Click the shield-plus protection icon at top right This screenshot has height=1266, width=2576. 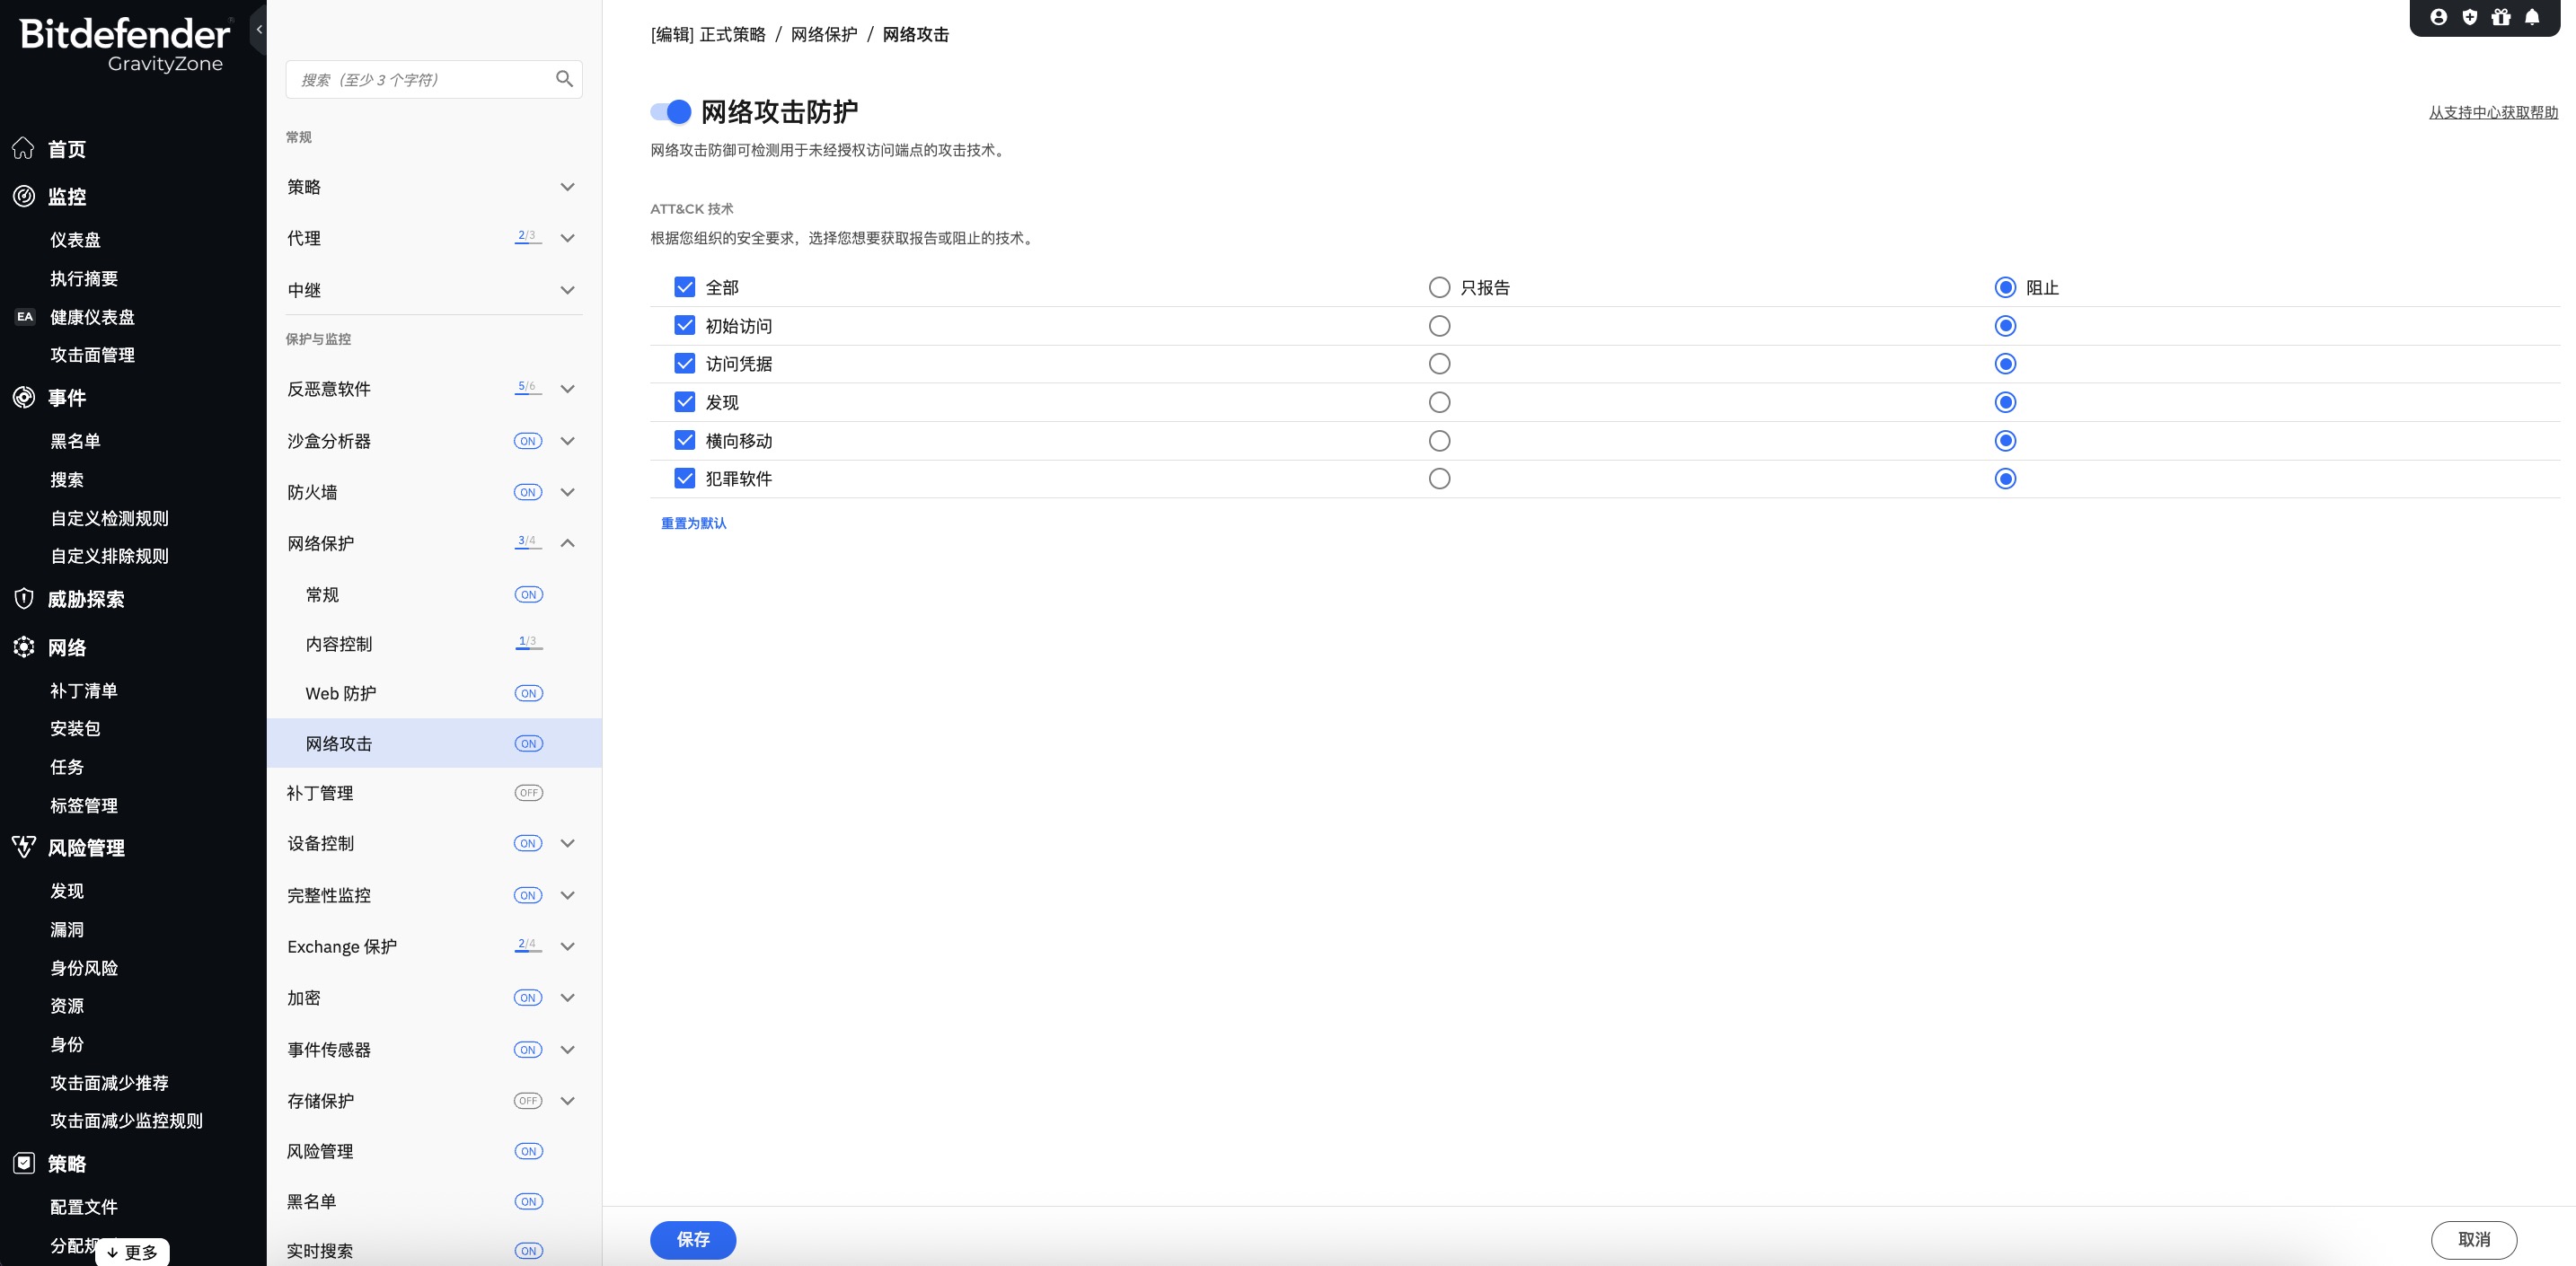tap(2469, 17)
